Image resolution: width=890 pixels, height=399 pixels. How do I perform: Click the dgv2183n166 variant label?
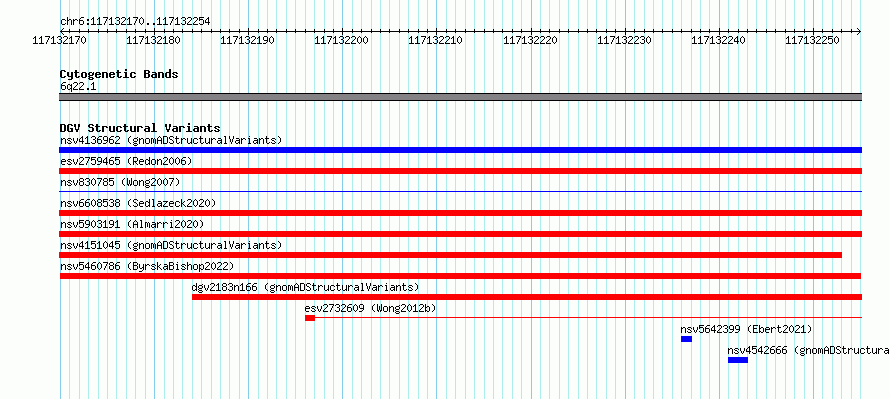tap(305, 287)
